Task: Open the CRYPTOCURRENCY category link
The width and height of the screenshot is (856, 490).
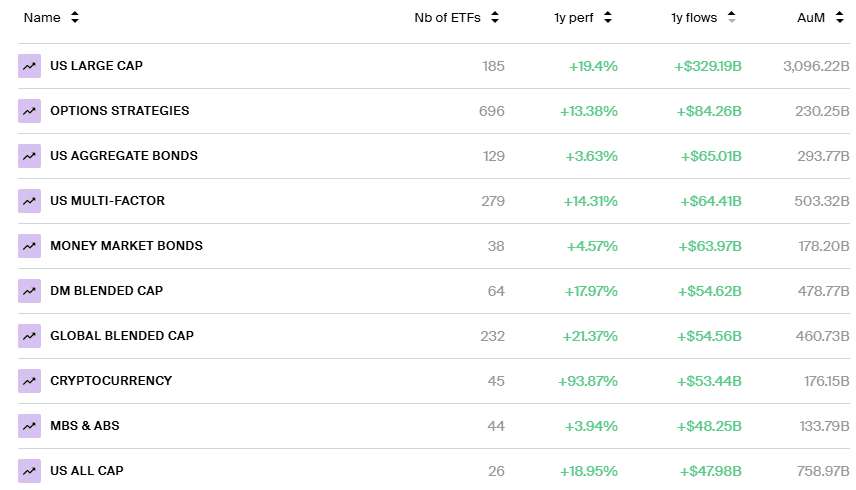Action: tap(111, 381)
